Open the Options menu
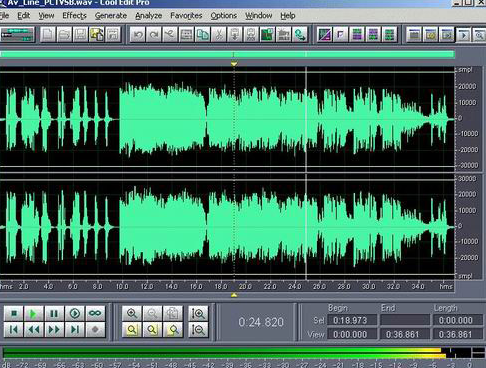Viewport: 486px width, 368px height. [x=224, y=16]
